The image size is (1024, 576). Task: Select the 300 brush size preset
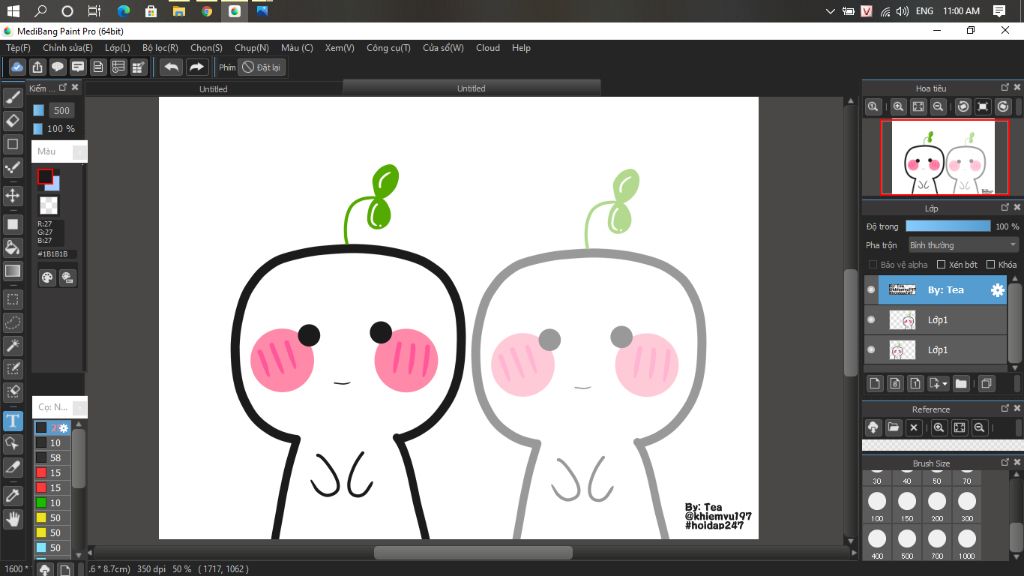click(x=967, y=506)
